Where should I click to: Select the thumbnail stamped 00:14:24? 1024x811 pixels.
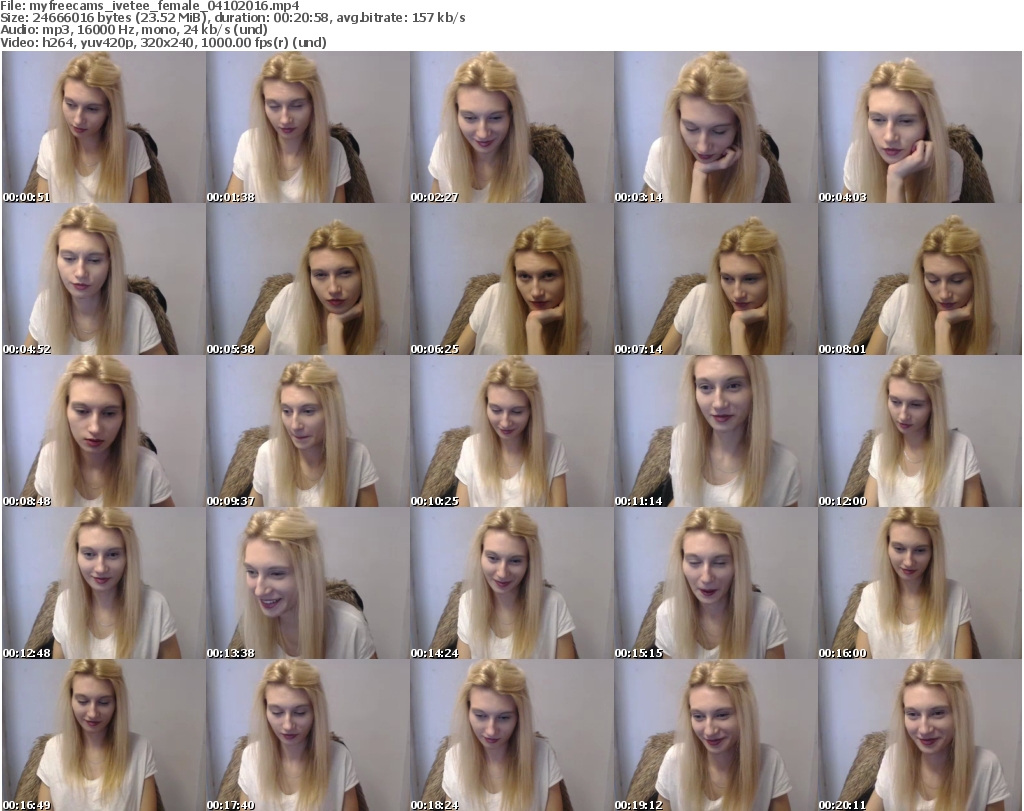(511, 582)
